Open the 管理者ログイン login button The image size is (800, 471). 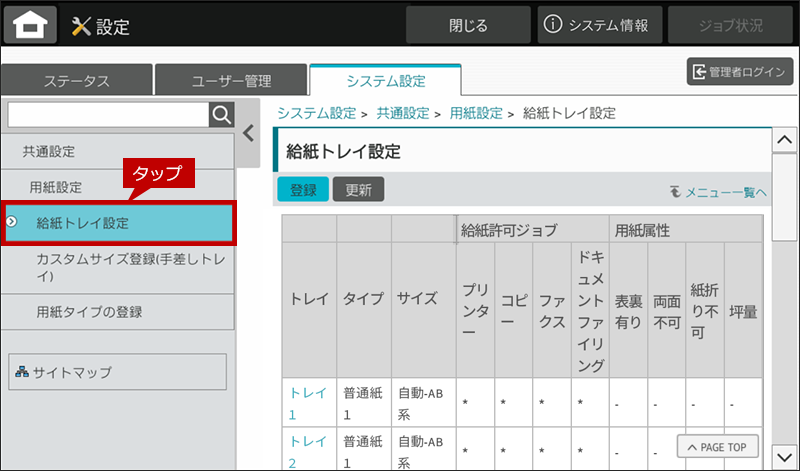(737, 72)
